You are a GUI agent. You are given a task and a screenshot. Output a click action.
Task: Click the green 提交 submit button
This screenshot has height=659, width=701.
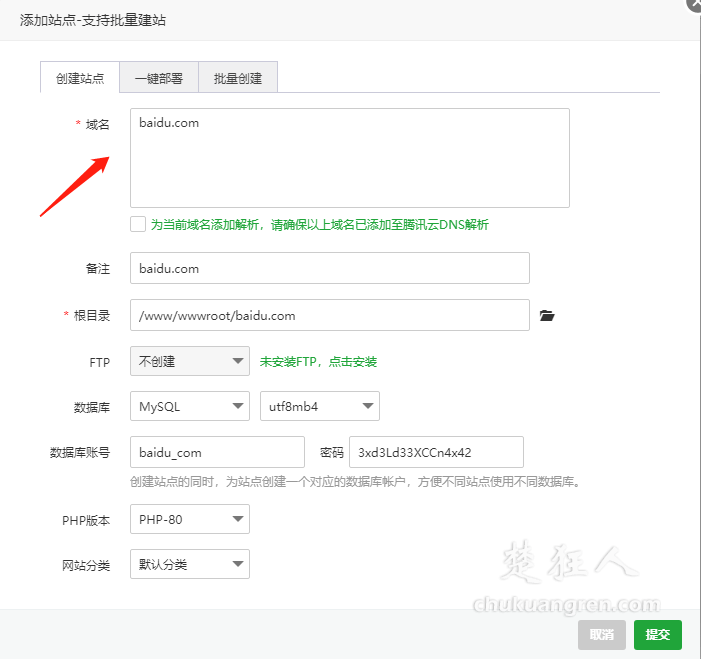(x=657, y=634)
